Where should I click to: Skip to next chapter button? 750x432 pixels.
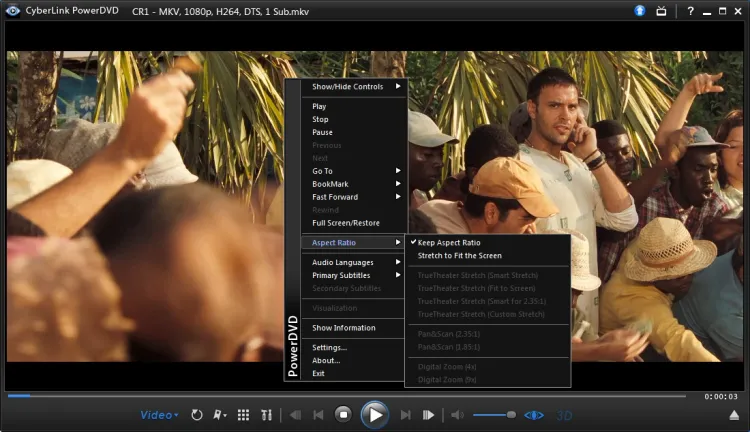[x=406, y=415]
